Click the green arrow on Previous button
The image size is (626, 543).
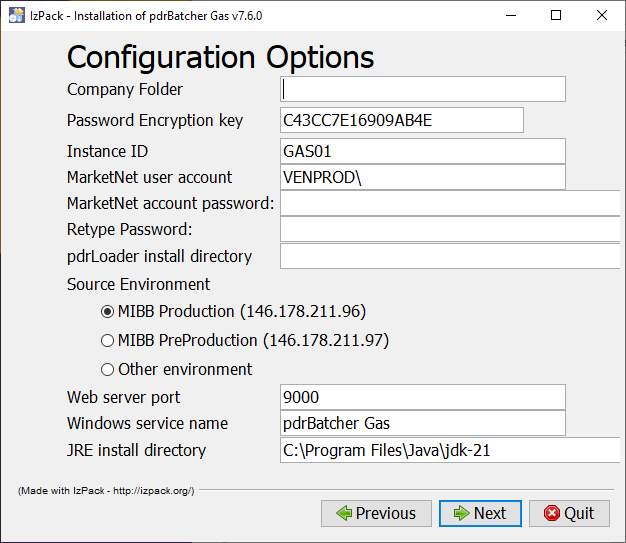point(344,513)
